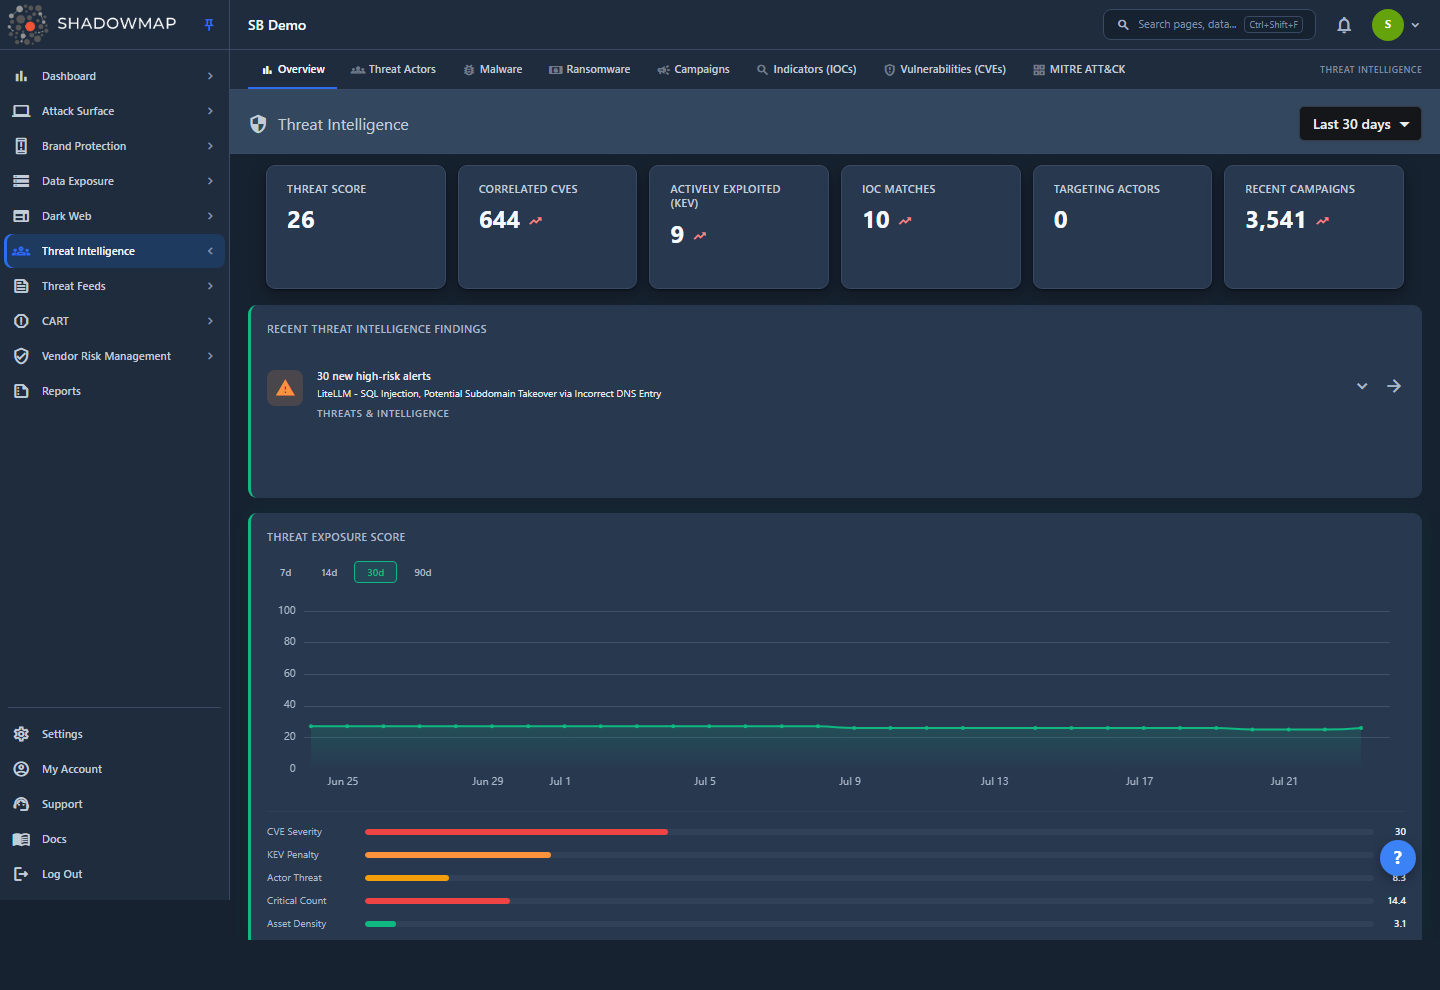Click the Threat Feeds icon
Viewport: 1440px width, 990px height.
[x=21, y=286]
